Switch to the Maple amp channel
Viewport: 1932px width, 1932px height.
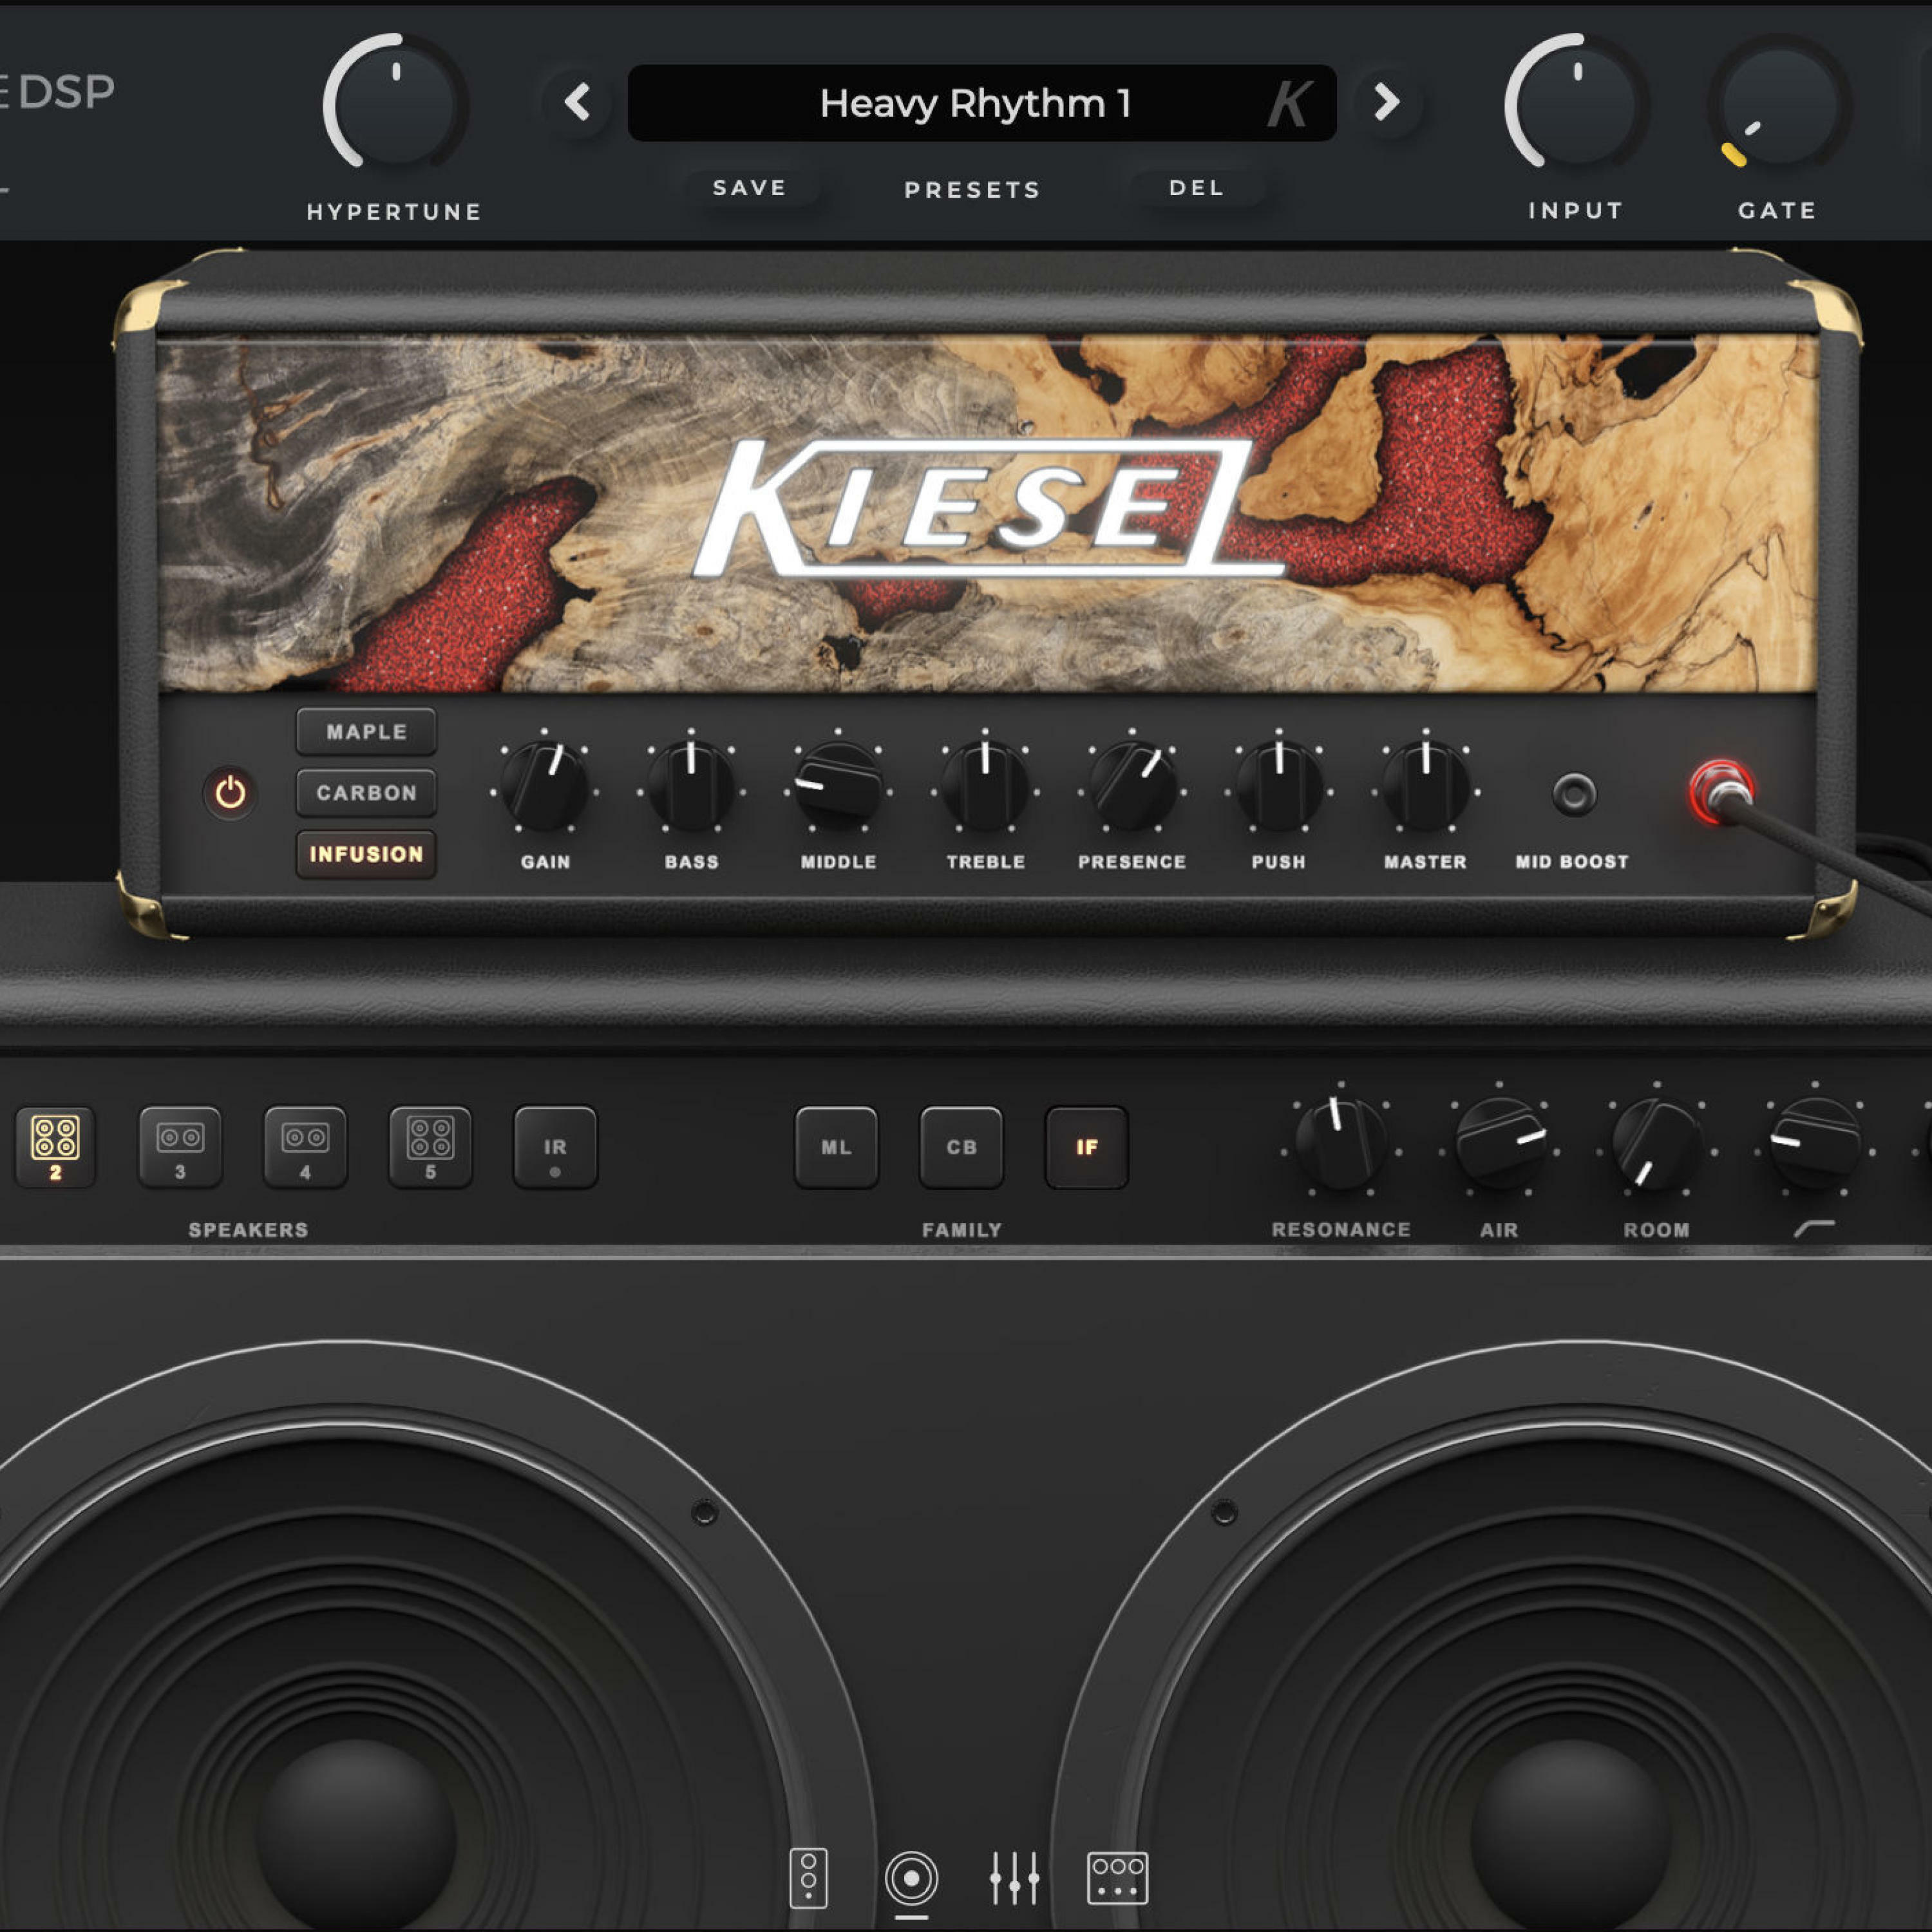(x=366, y=732)
